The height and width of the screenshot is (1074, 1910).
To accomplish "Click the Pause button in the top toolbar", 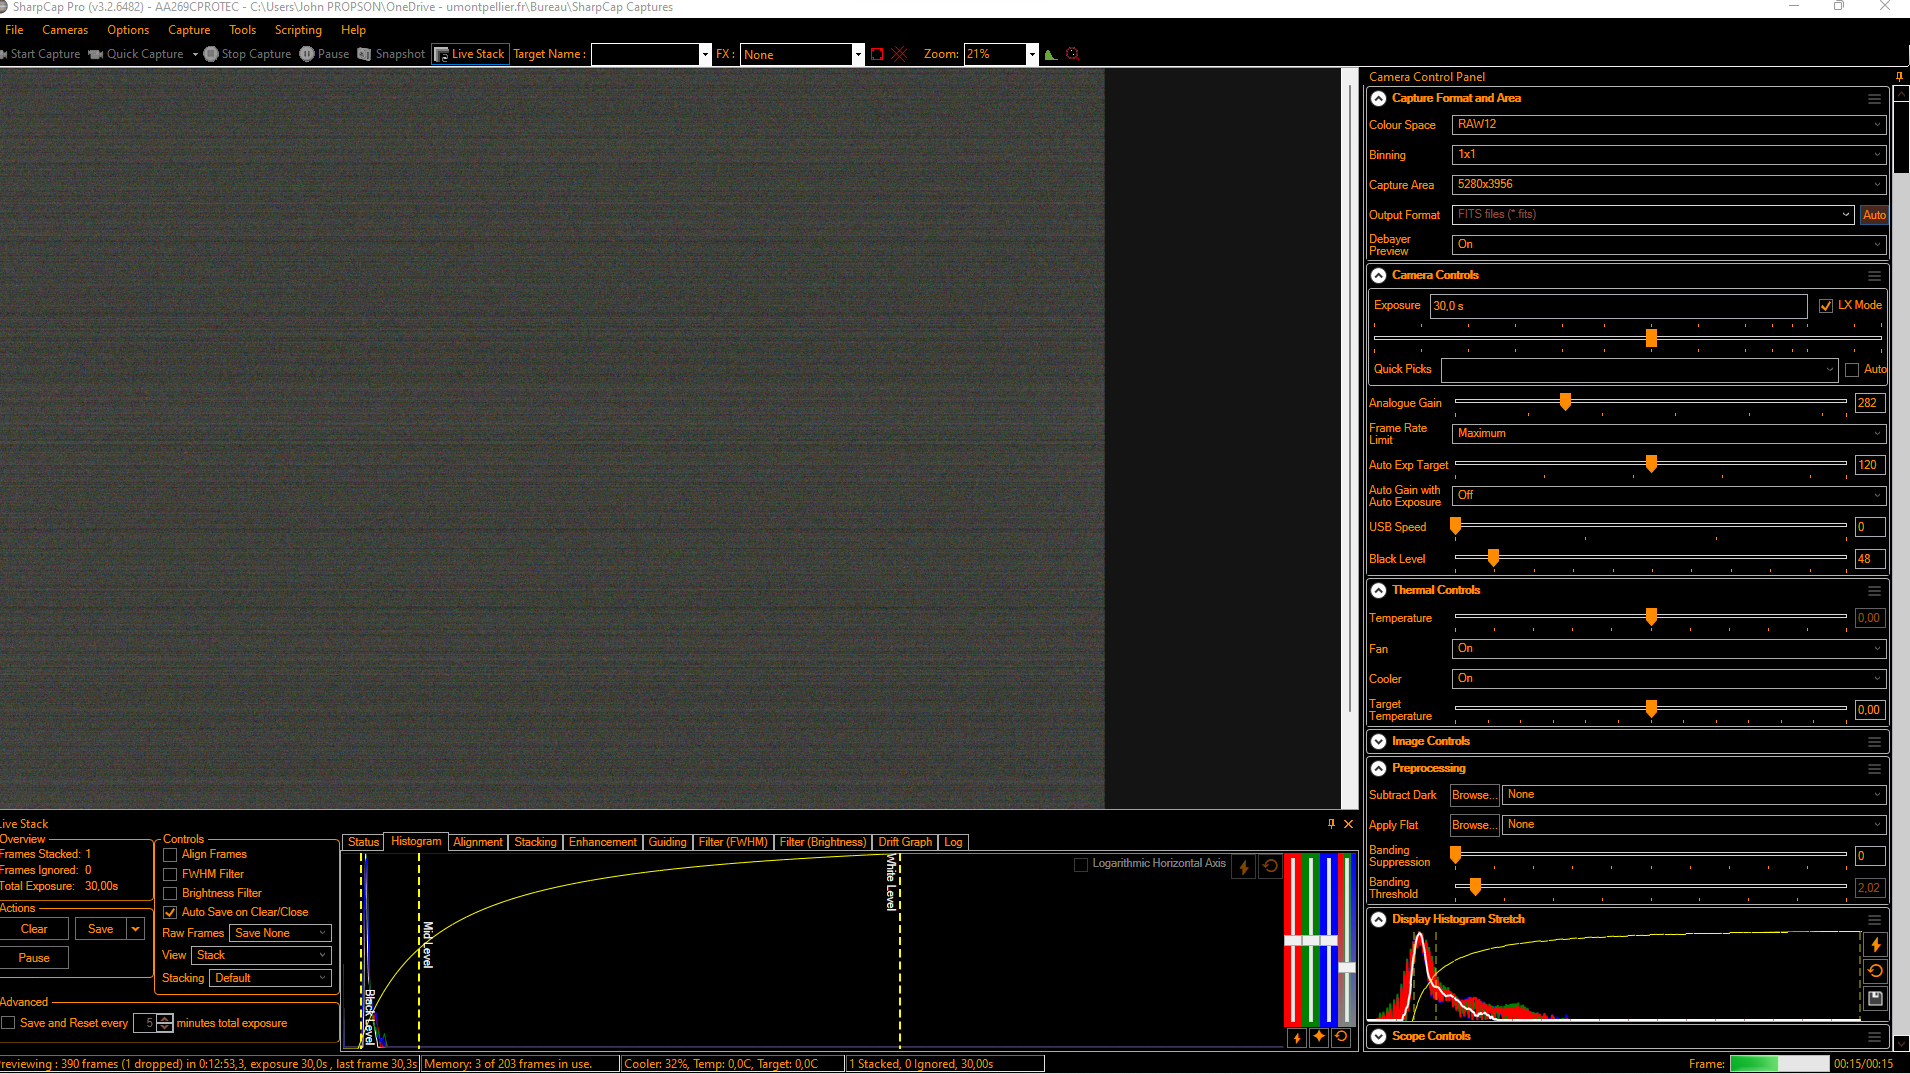I will 324,54.
